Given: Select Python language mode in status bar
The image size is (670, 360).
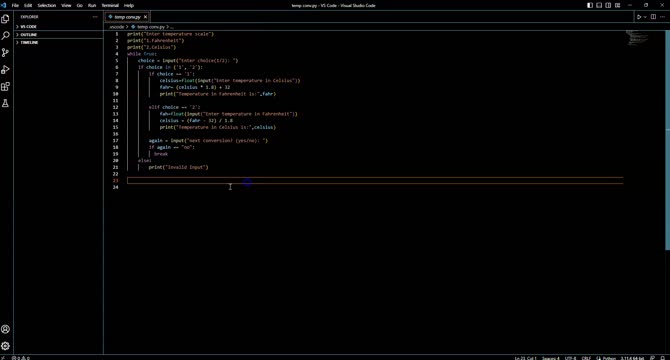Looking at the screenshot, I should [606, 358].
